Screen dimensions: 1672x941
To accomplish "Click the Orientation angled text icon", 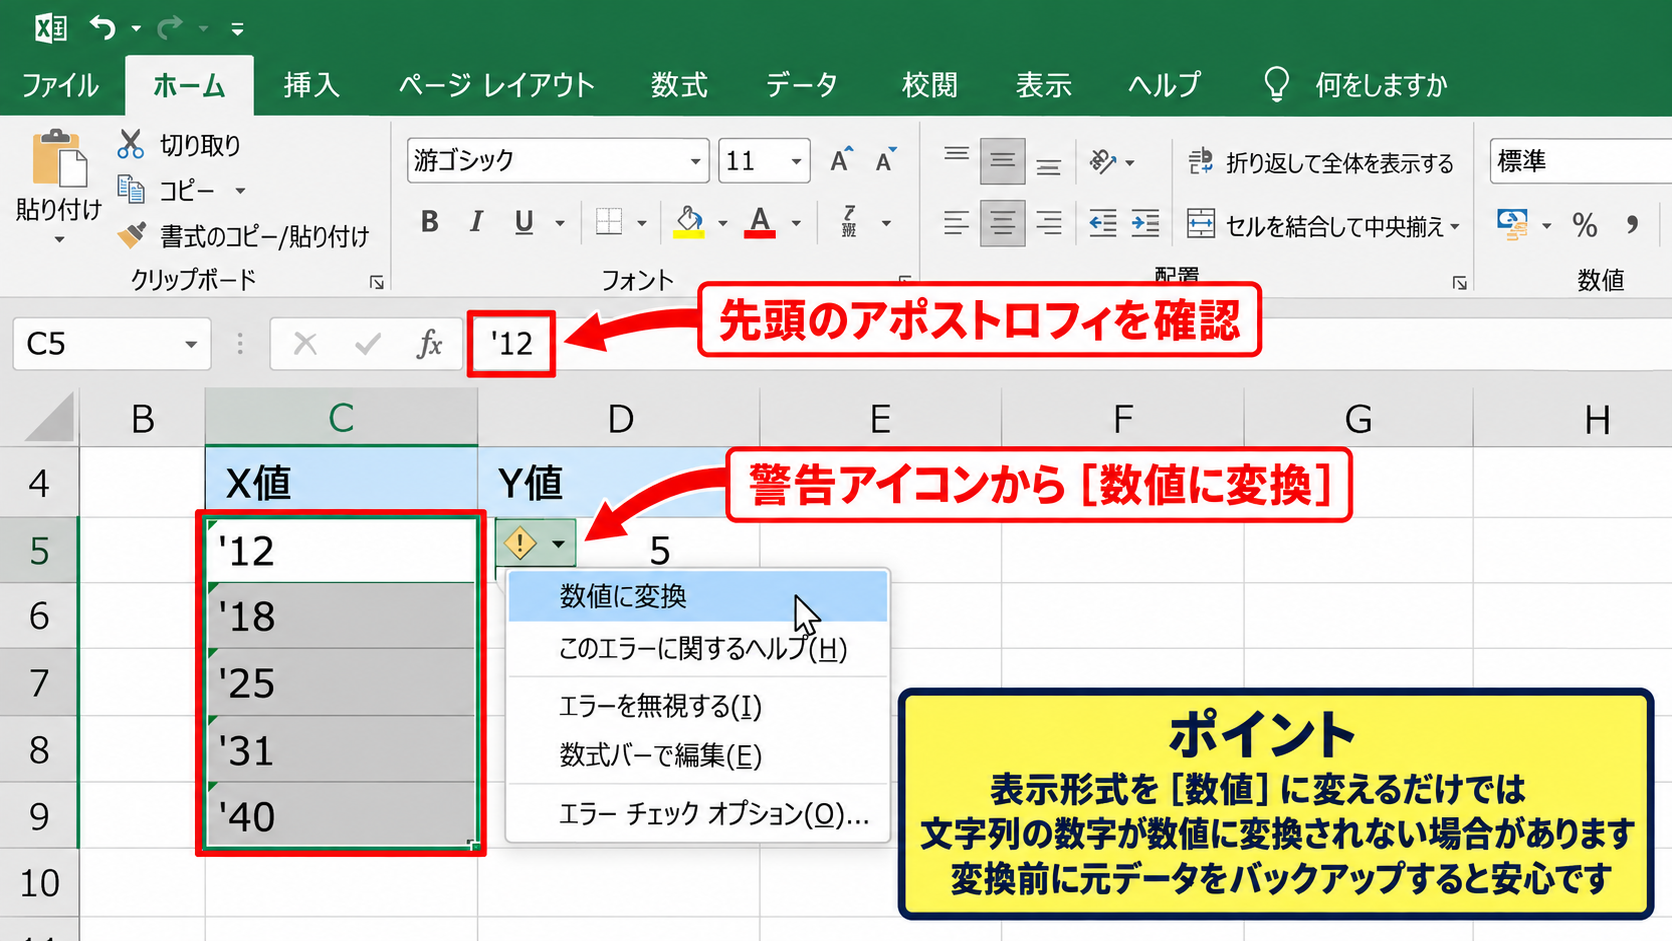I will point(1102,161).
